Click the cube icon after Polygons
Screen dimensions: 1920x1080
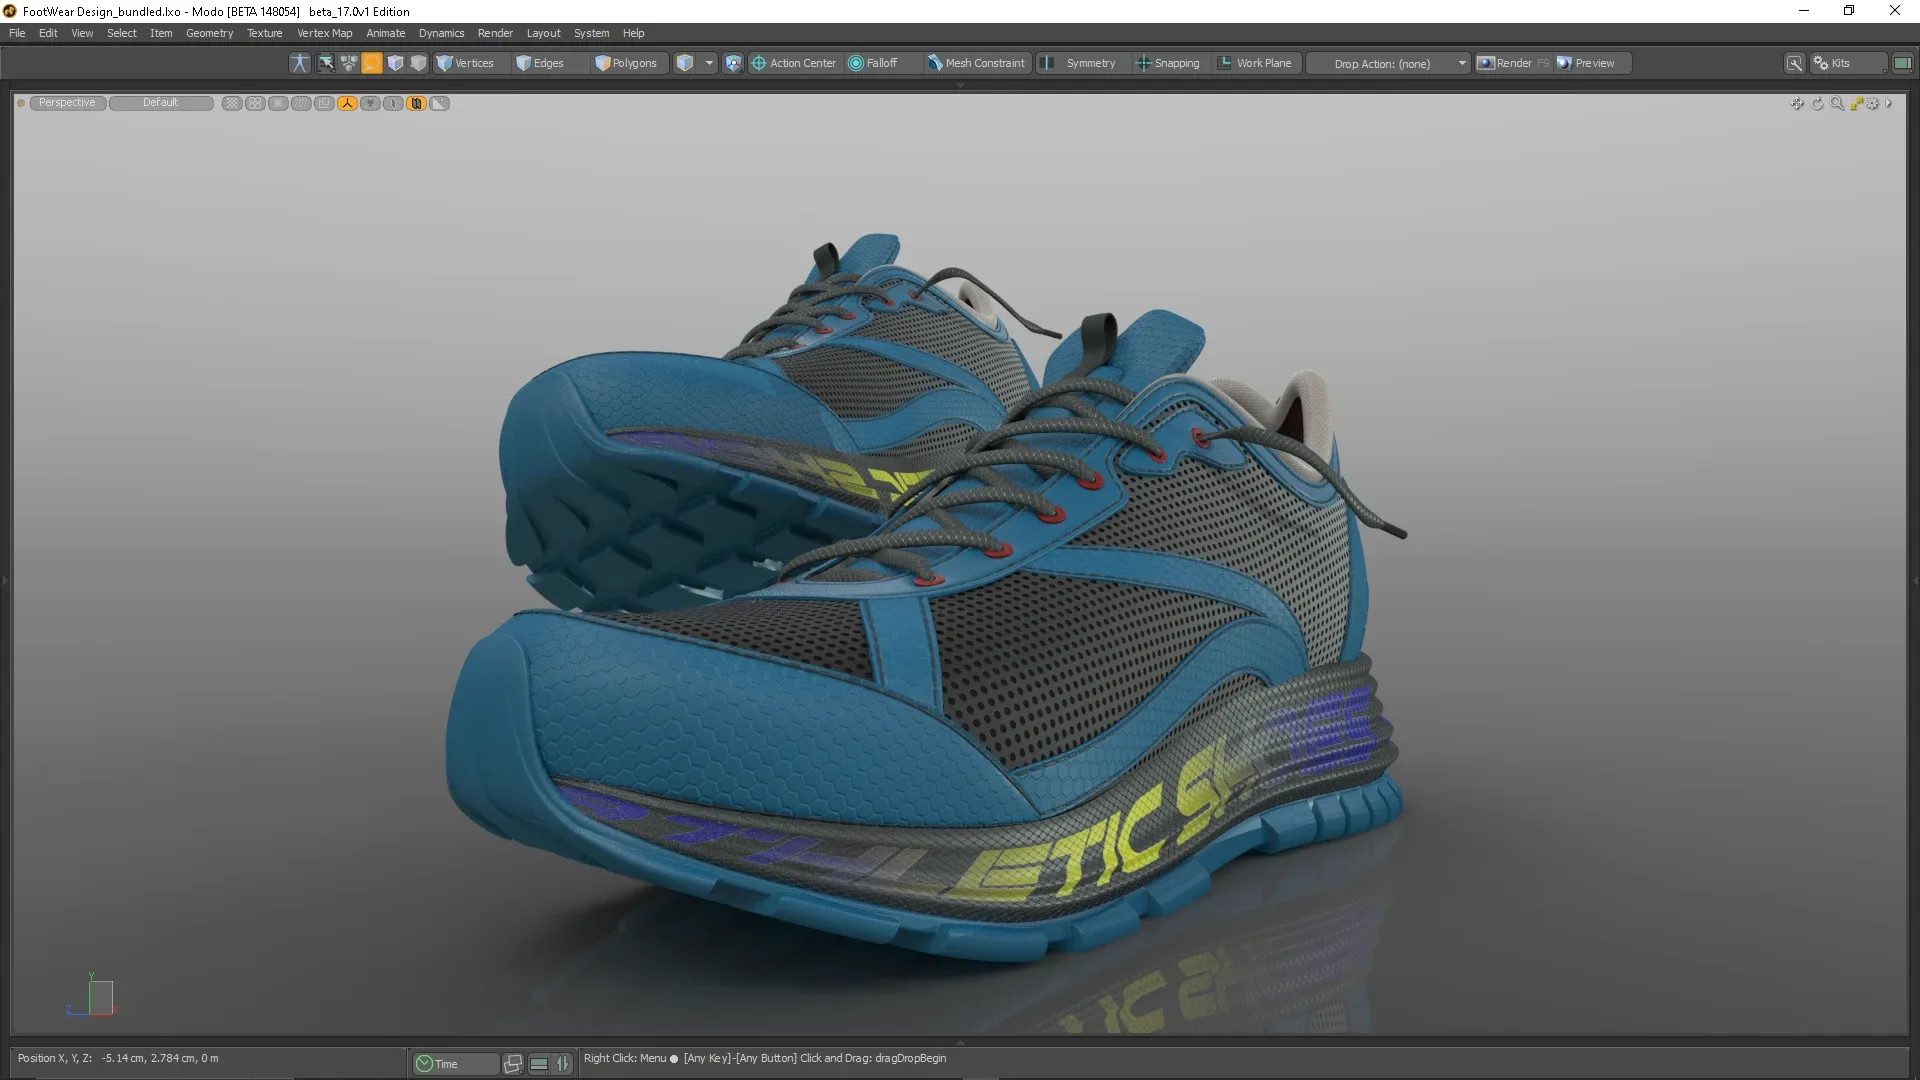tap(685, 63)
